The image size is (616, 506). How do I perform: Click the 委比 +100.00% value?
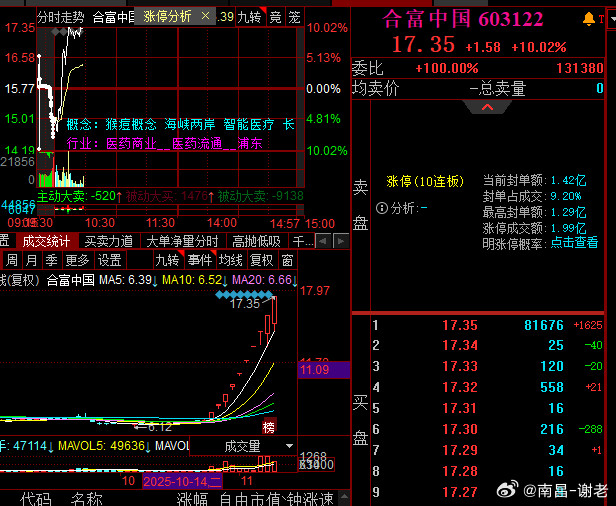tap(447, 68)
